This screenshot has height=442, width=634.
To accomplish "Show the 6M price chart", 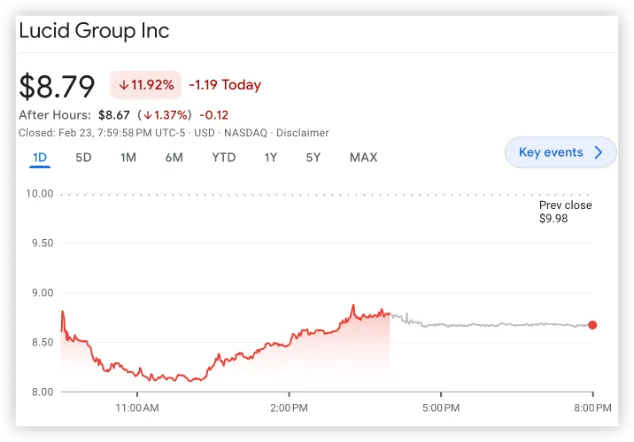I will click(x=174, y=157).
